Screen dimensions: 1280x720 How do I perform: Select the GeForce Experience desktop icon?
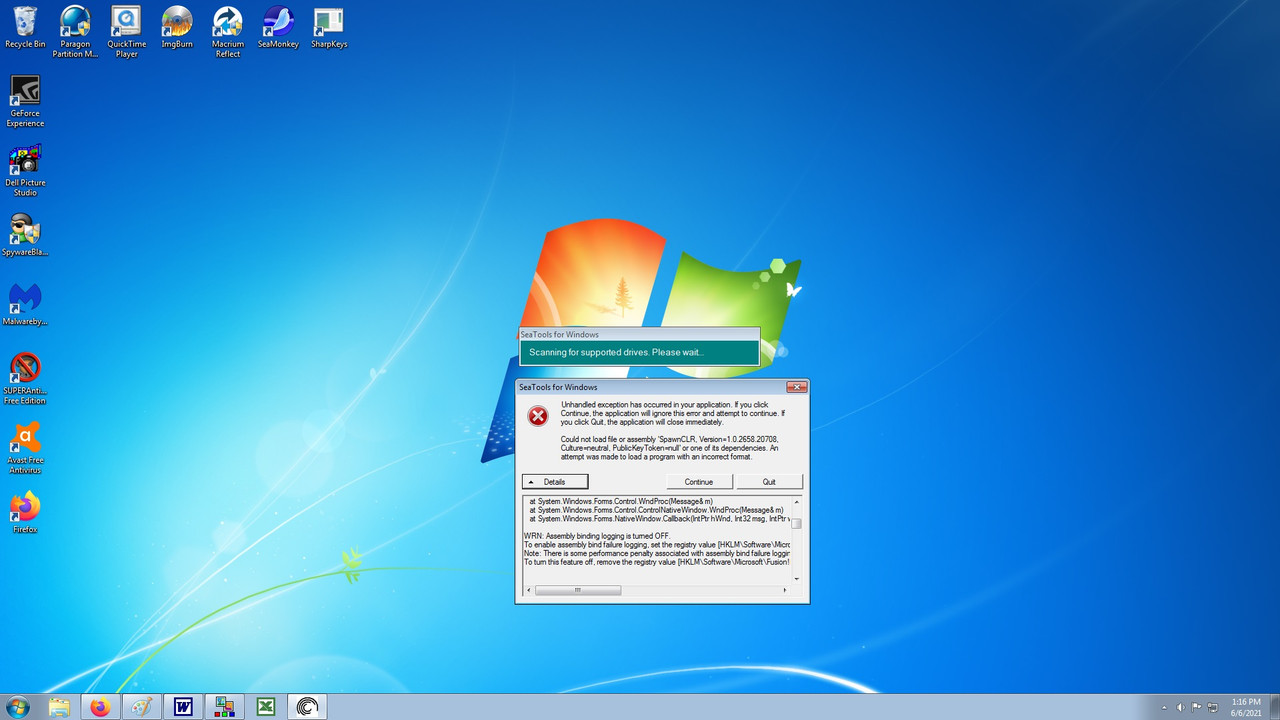[x=25, y=101]
